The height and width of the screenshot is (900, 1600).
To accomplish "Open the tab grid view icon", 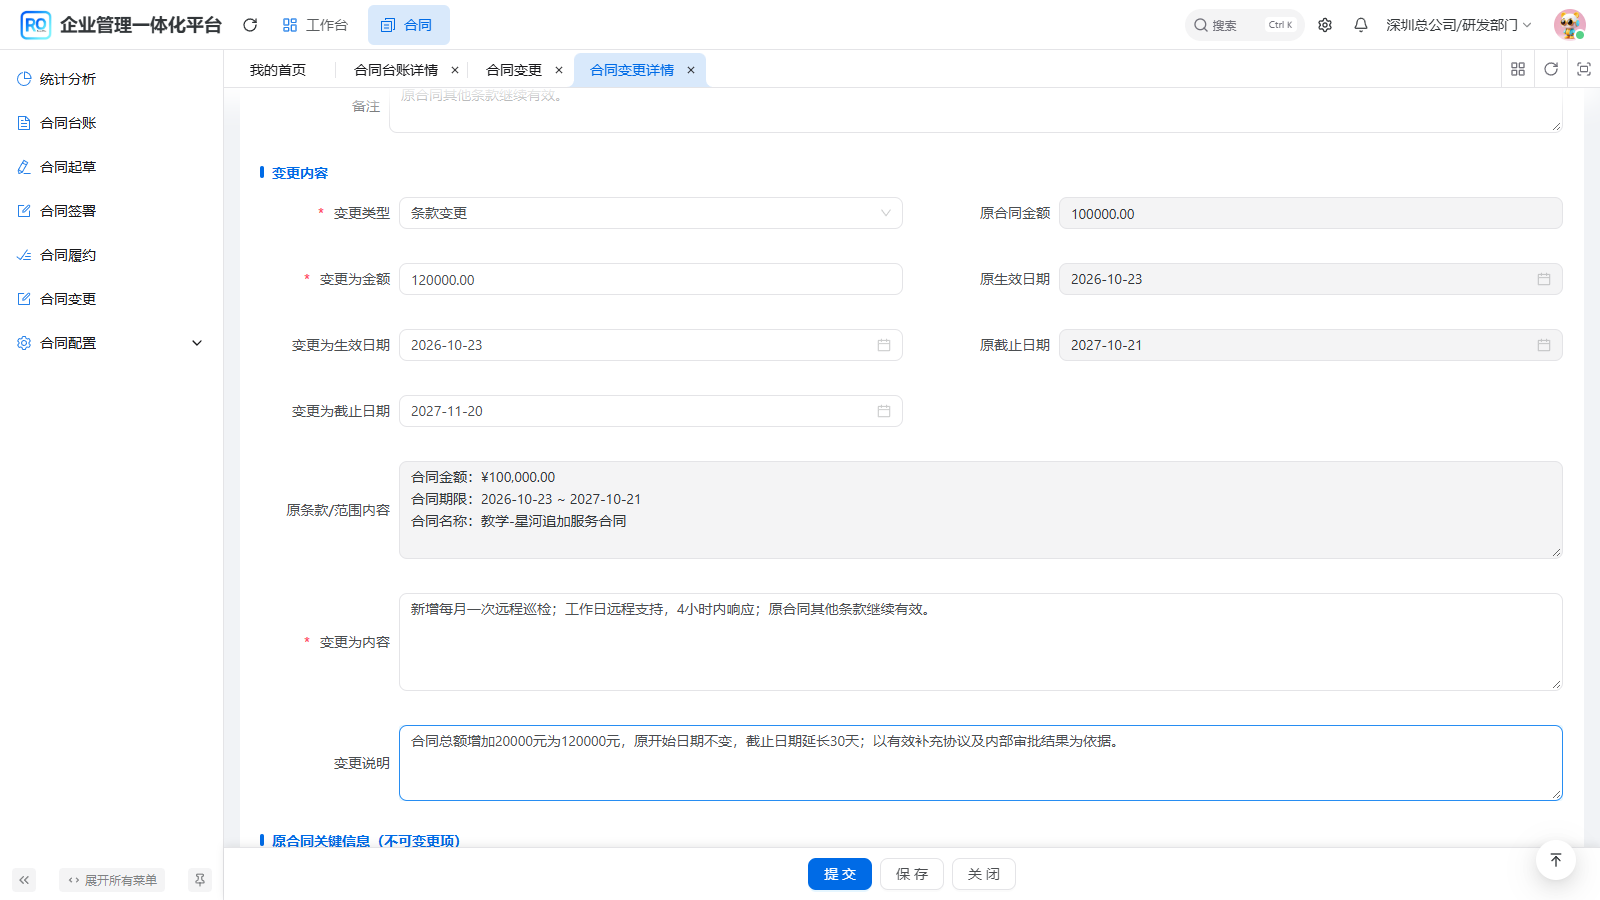I will (1518, 69).
